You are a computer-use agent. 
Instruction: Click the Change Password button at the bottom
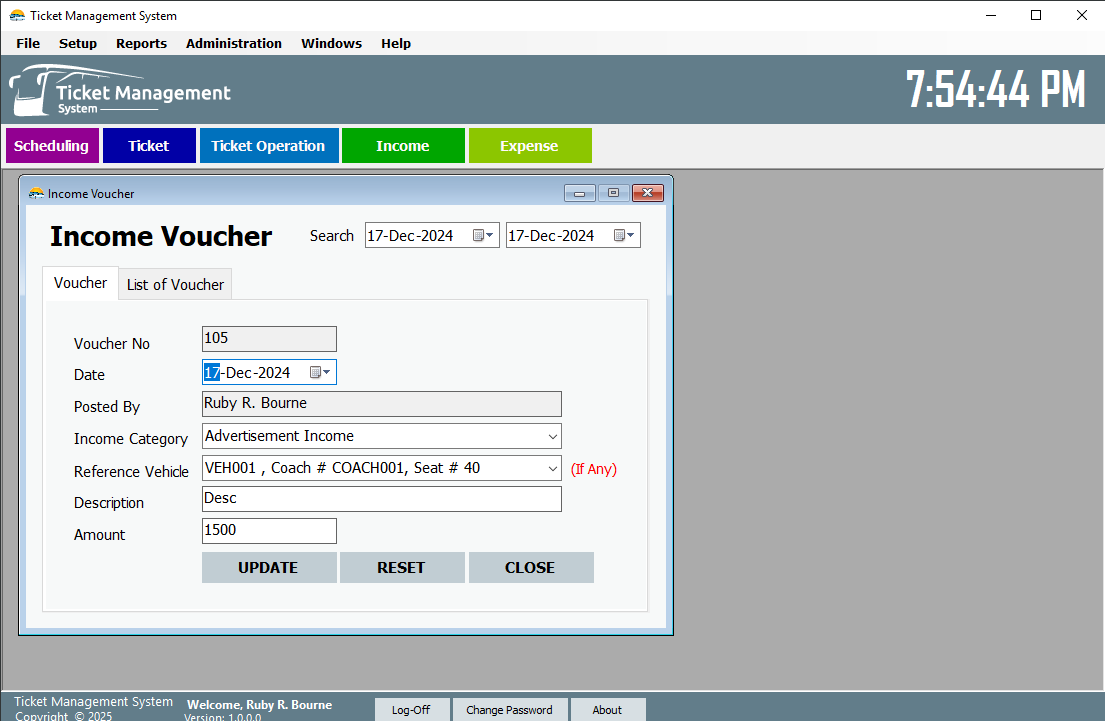[510, 709]
